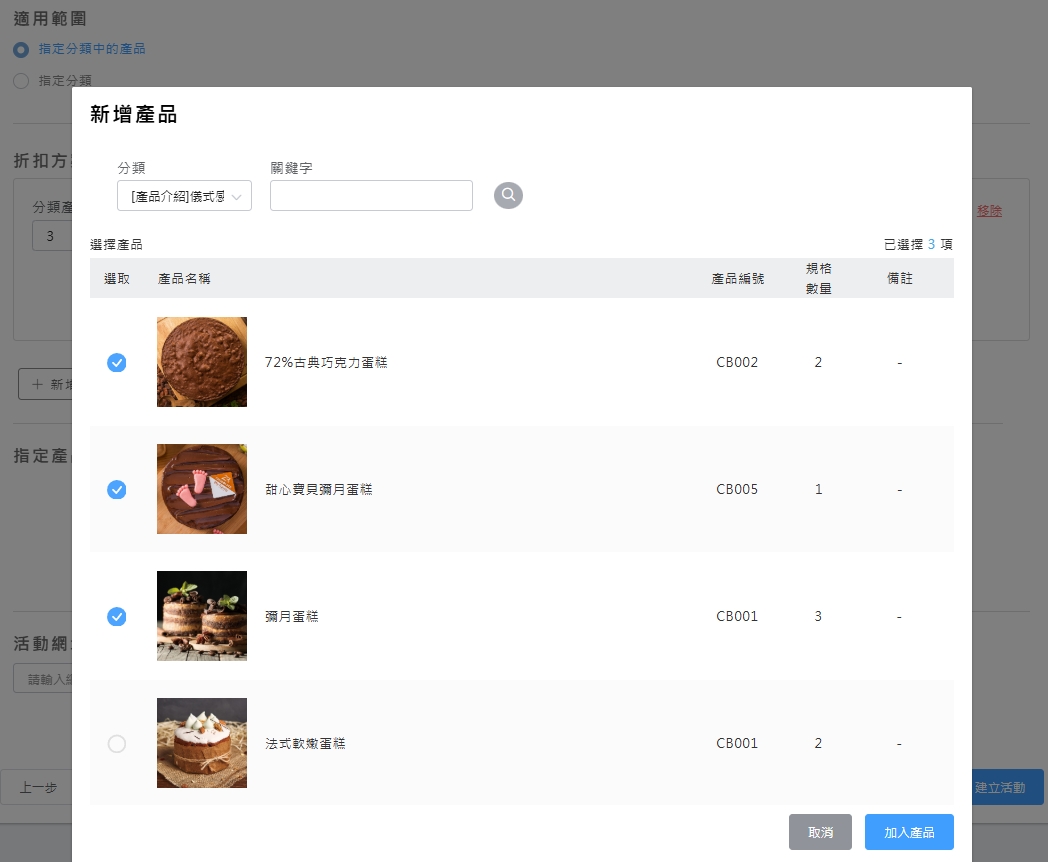Image resolution: width=1048 pixels, height=862 pixels.
Task: Click the 移除 remove link
Action: click(x=989, y=211)
